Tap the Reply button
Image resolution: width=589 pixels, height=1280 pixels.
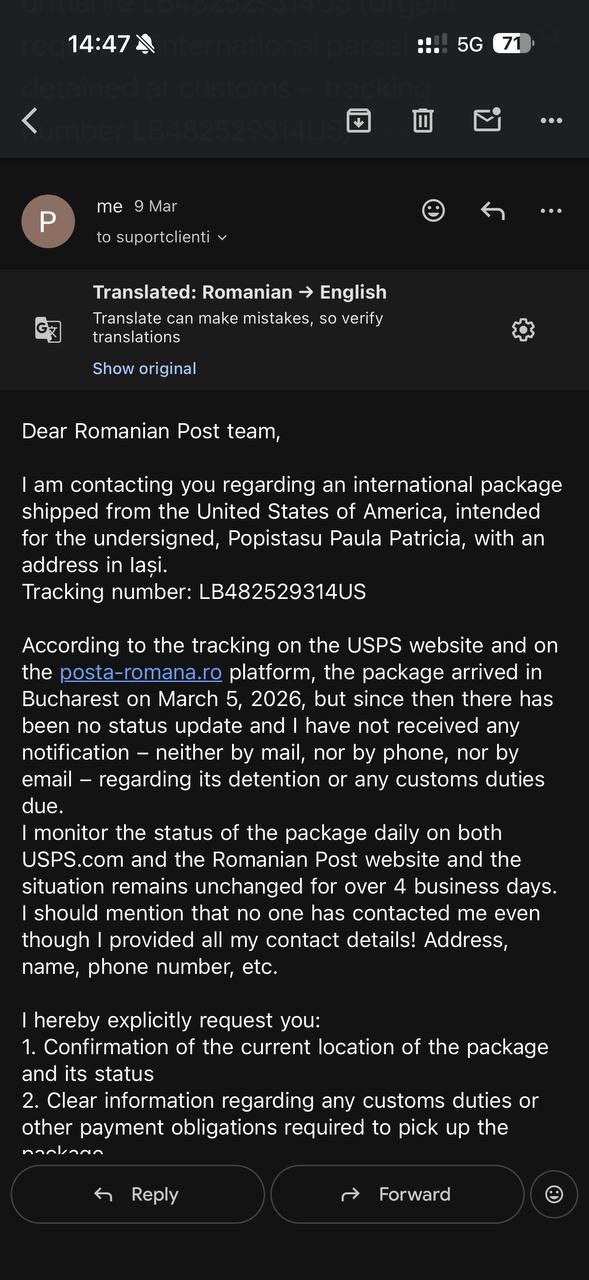pyautogui.click(x=138, y=1194)
